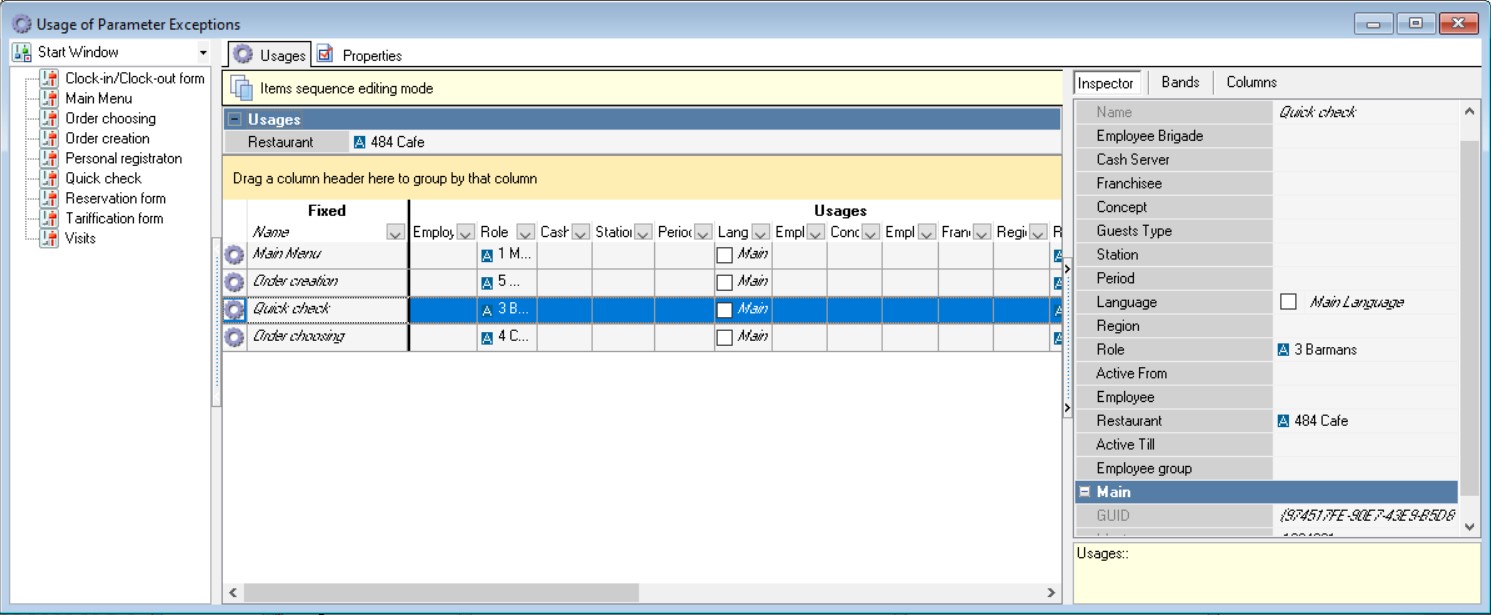Click the Reservation form tree icon

click(x=49, y=198)
